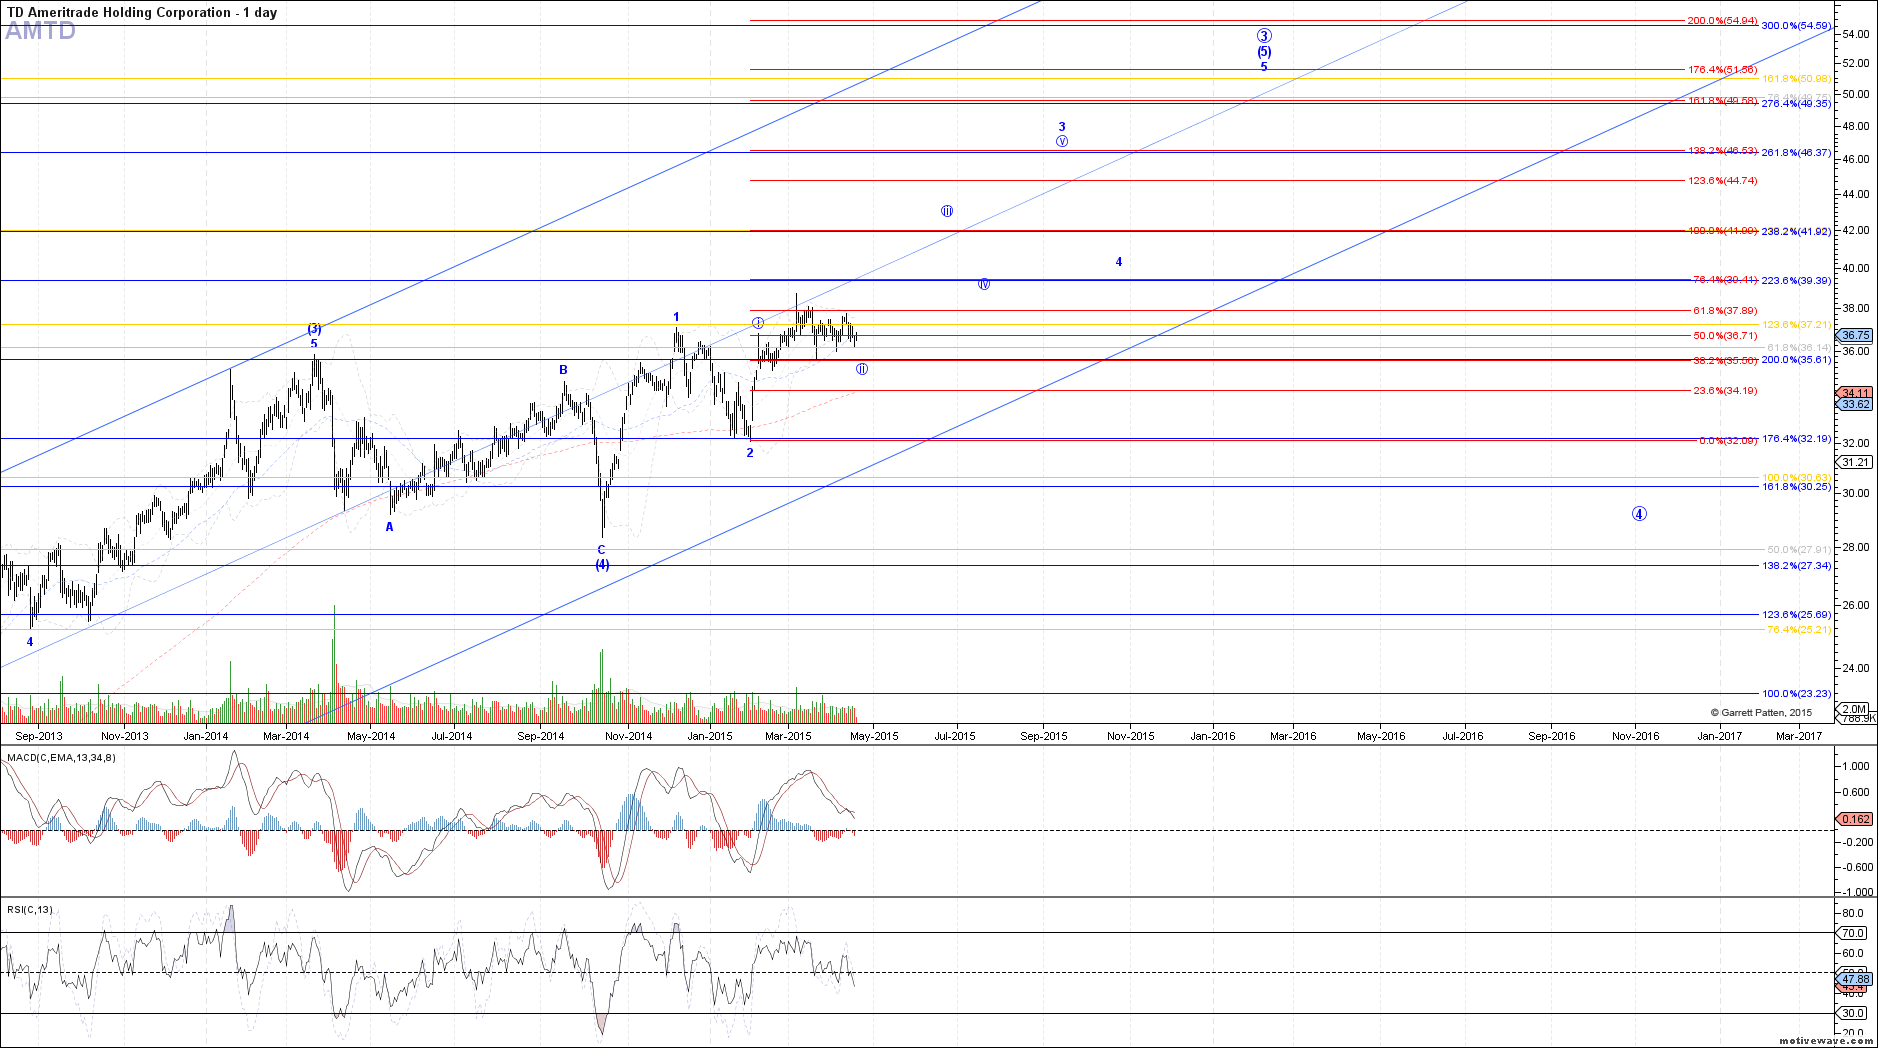1878x1048 pixels.
Task: Select the MACD(C,EMA,13,34,8) indicator label
Action: click(61, 758)
